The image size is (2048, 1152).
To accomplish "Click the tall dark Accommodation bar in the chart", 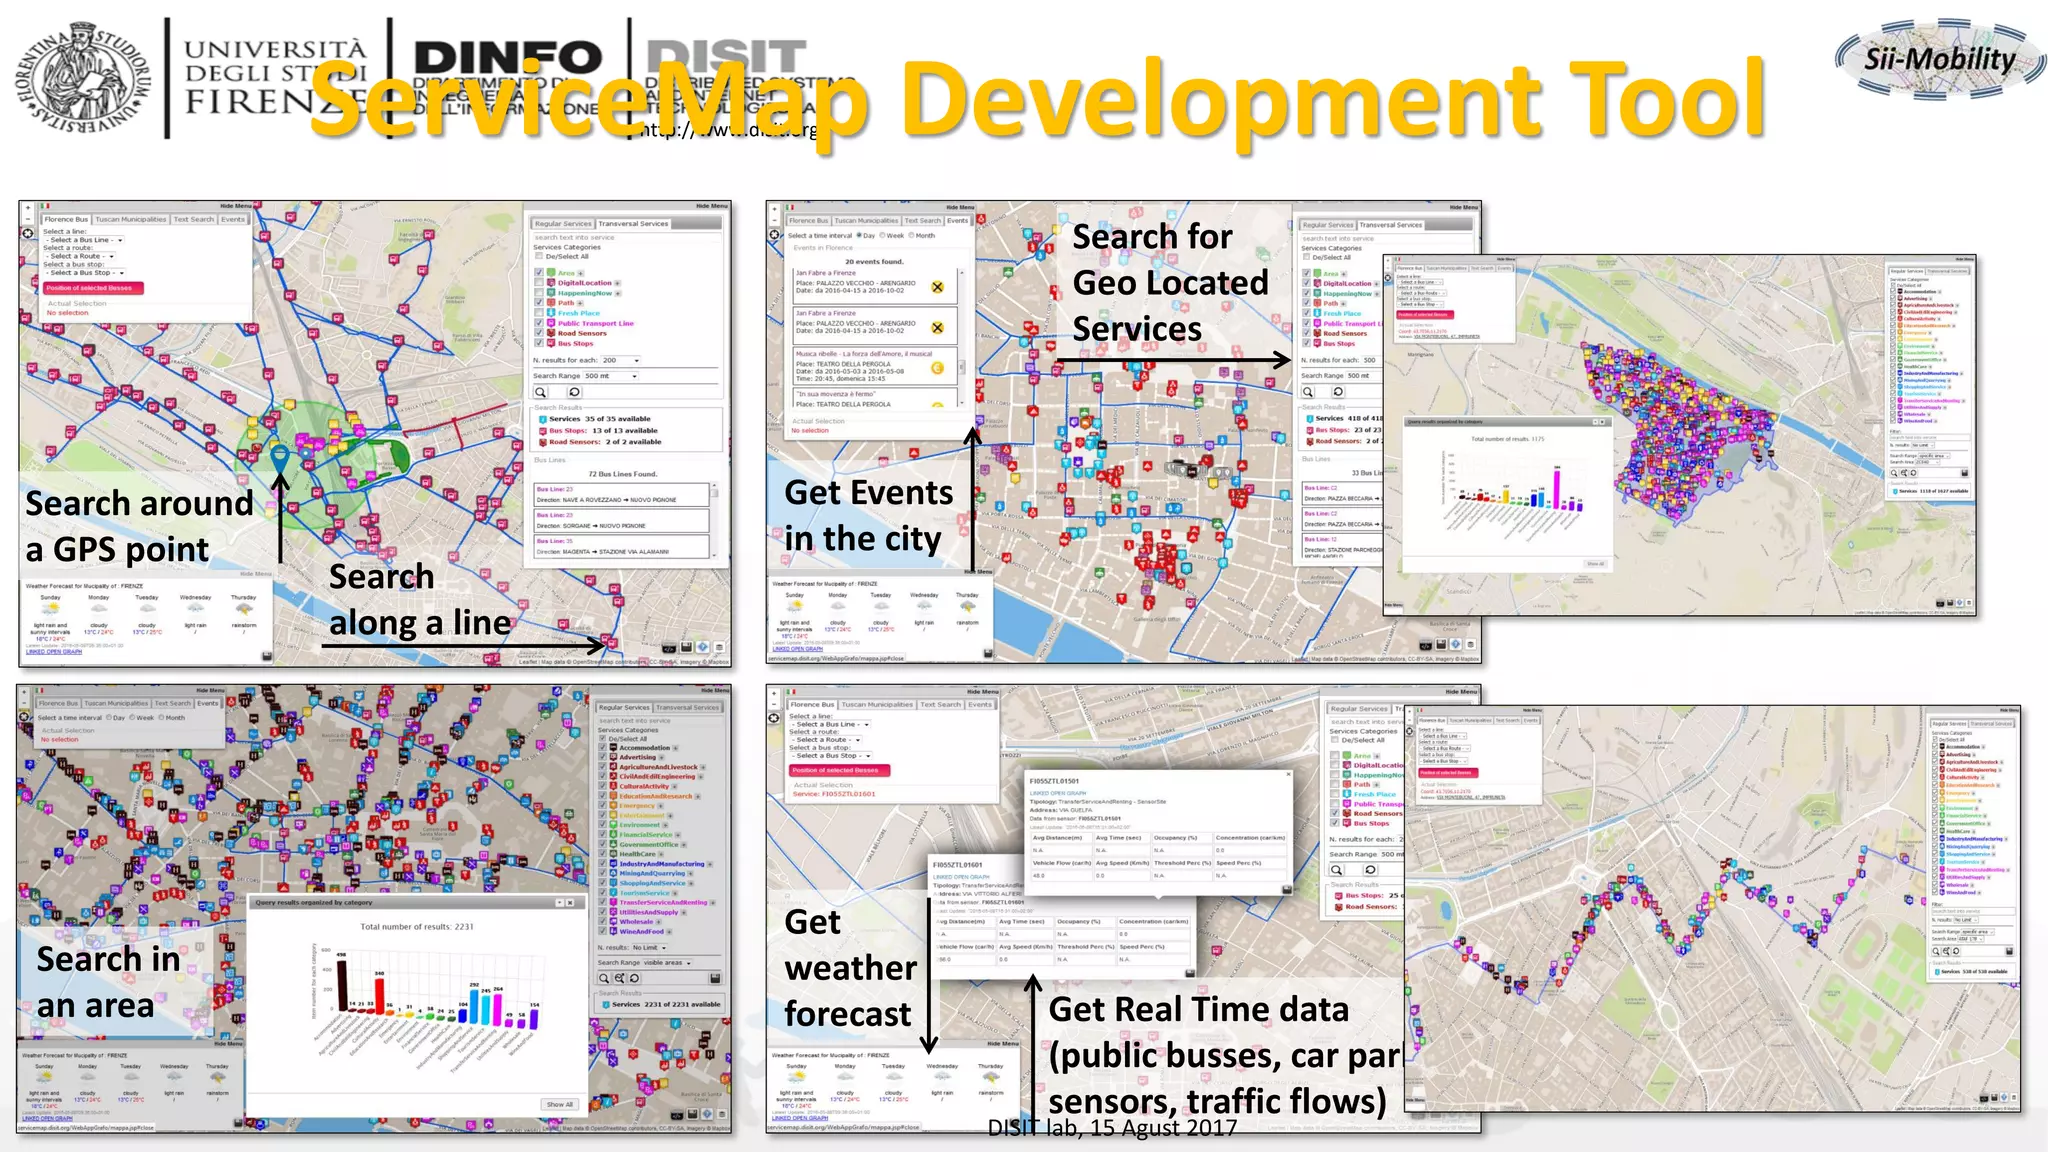I will point(341,985).
